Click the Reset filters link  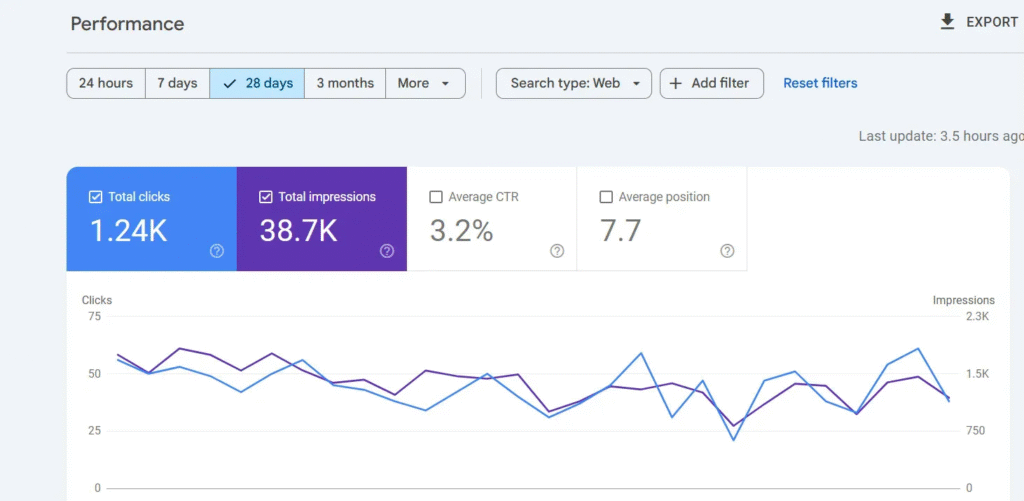click(x=820, y=84)
